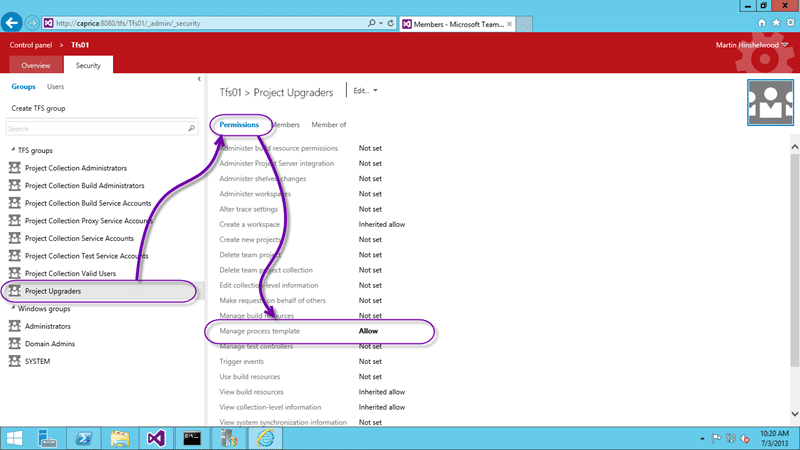Open Server Manager from the taskbar
800x450 pixels.
tap(48, 438)
